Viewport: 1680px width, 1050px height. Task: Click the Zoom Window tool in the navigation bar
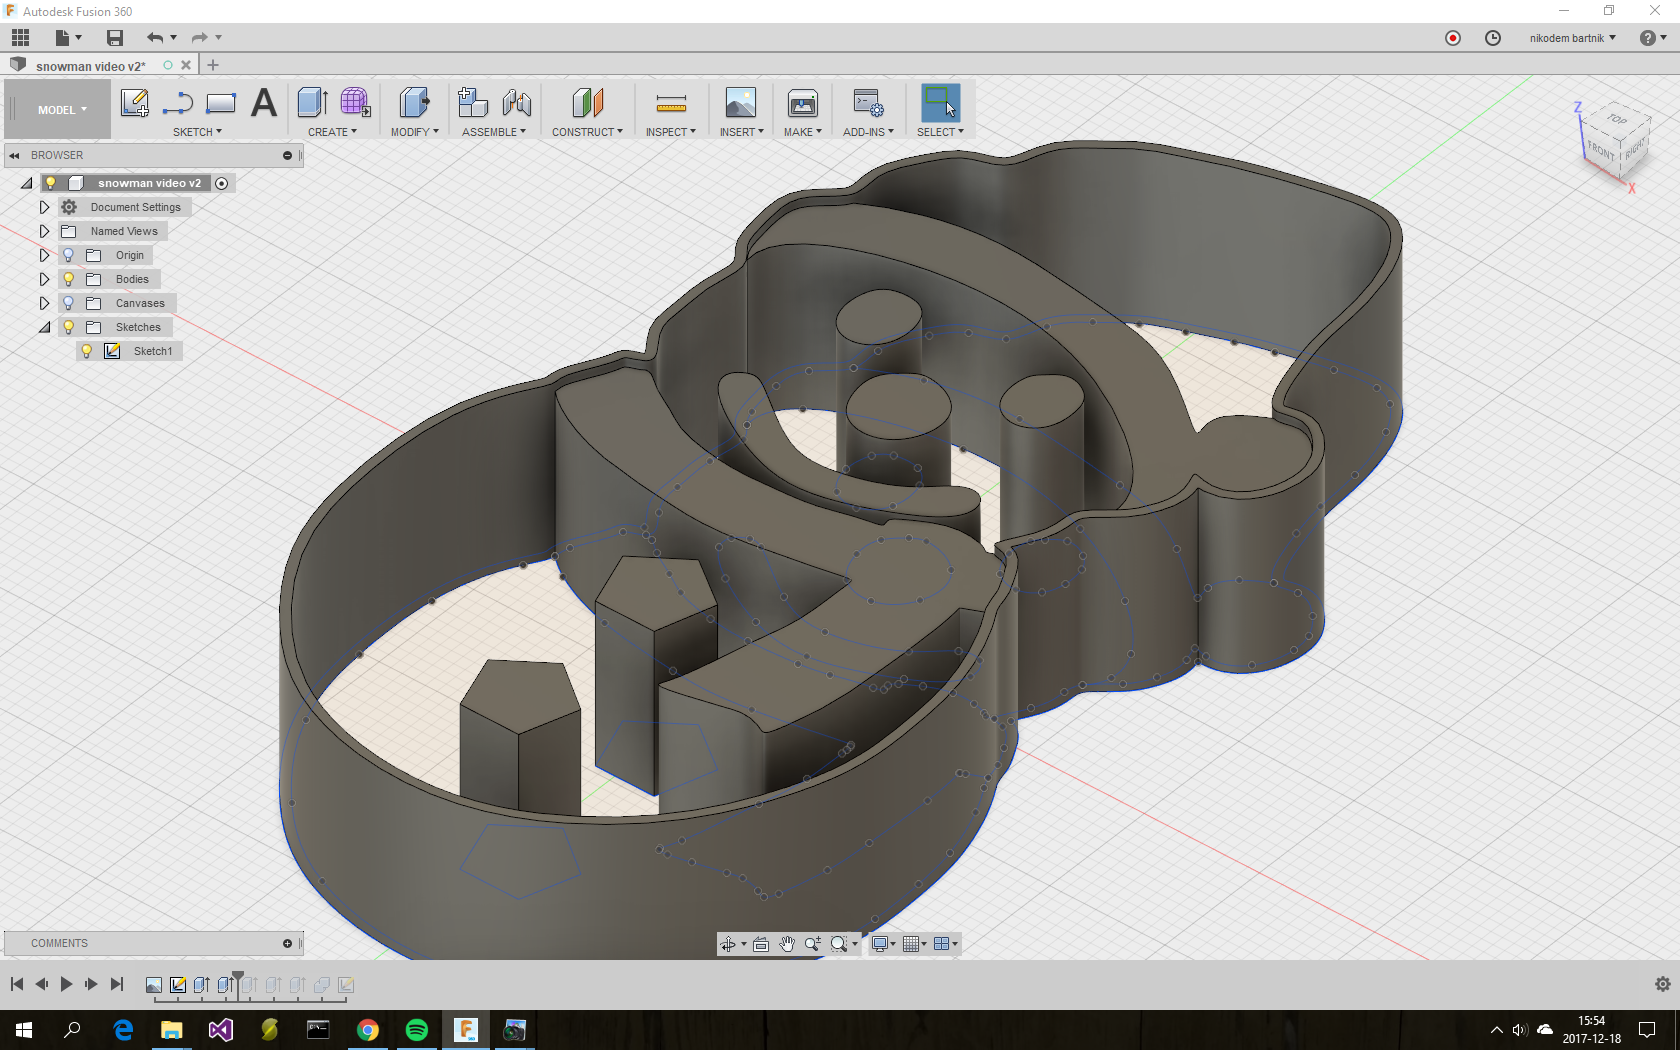pos(840,943)
